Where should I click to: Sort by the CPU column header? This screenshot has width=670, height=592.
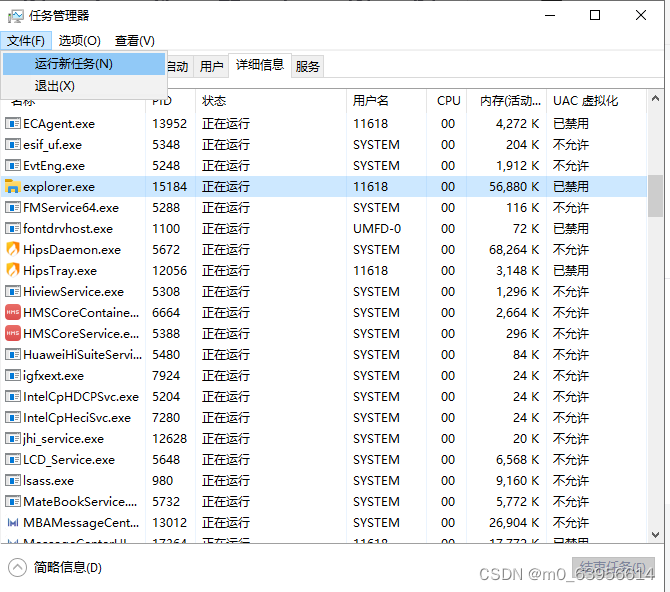click(447, 101)
